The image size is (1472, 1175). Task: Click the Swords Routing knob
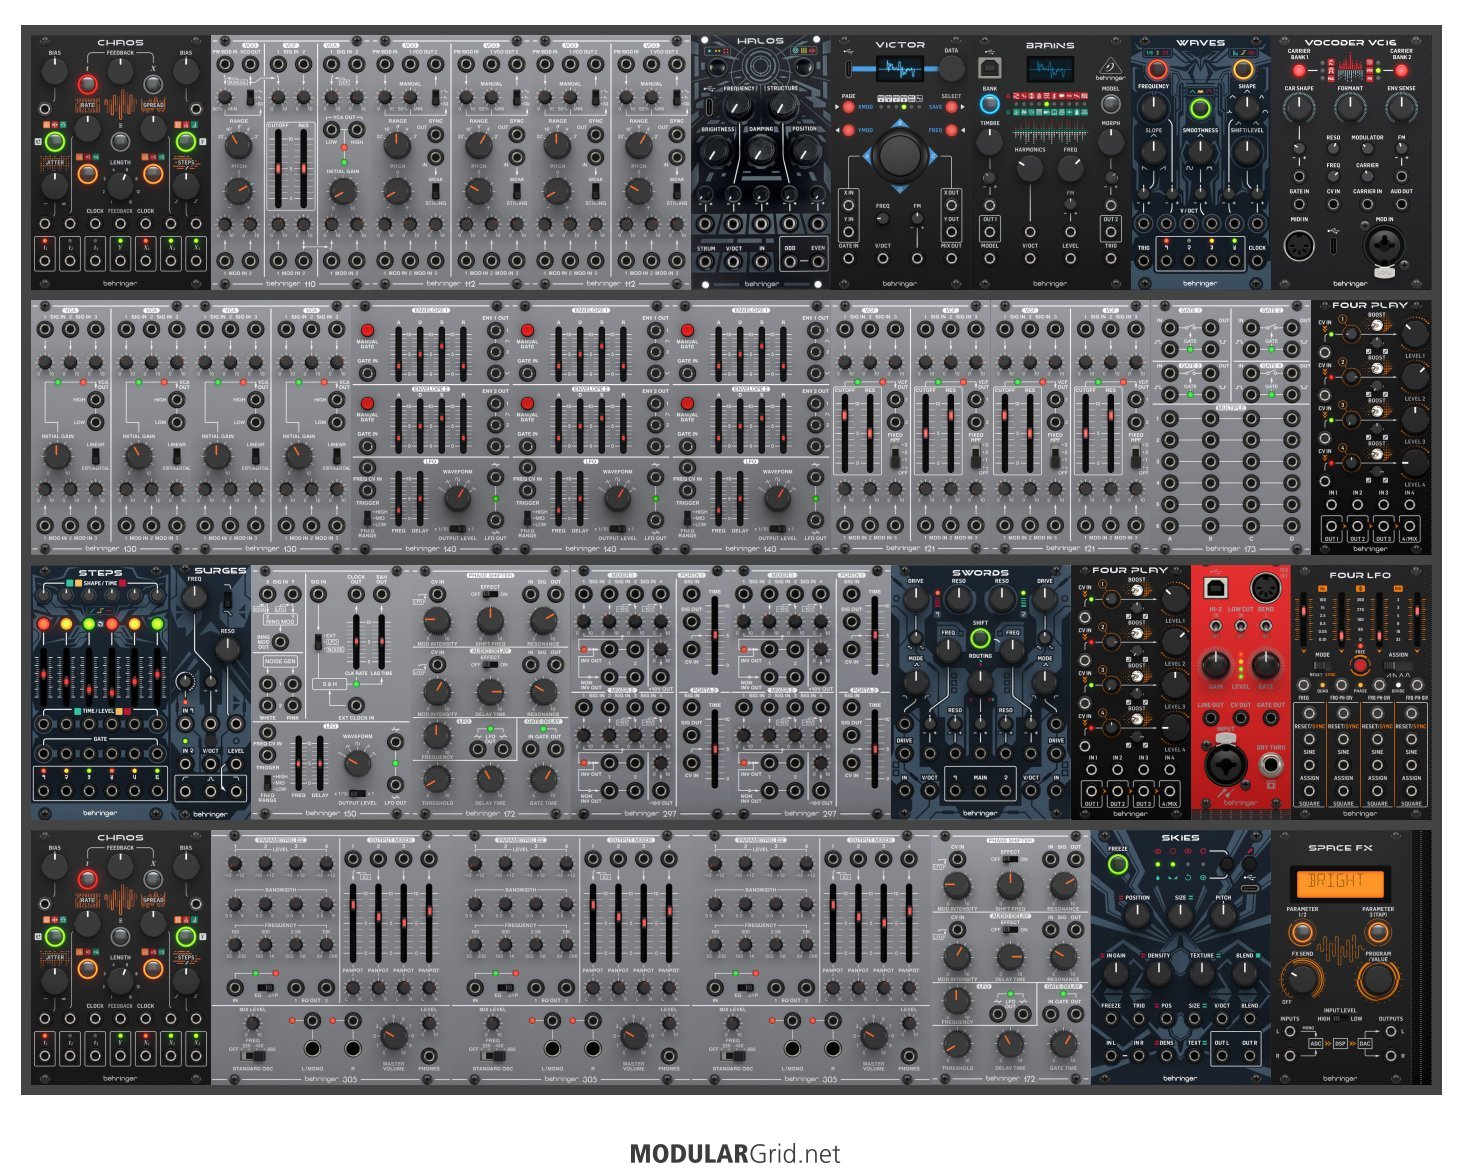coord(981,680)
